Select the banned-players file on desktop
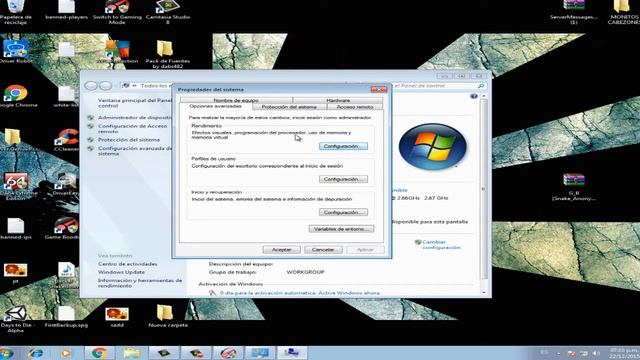Image resolution: width=640 pixels, height=360 pixels. pos(67,10)
